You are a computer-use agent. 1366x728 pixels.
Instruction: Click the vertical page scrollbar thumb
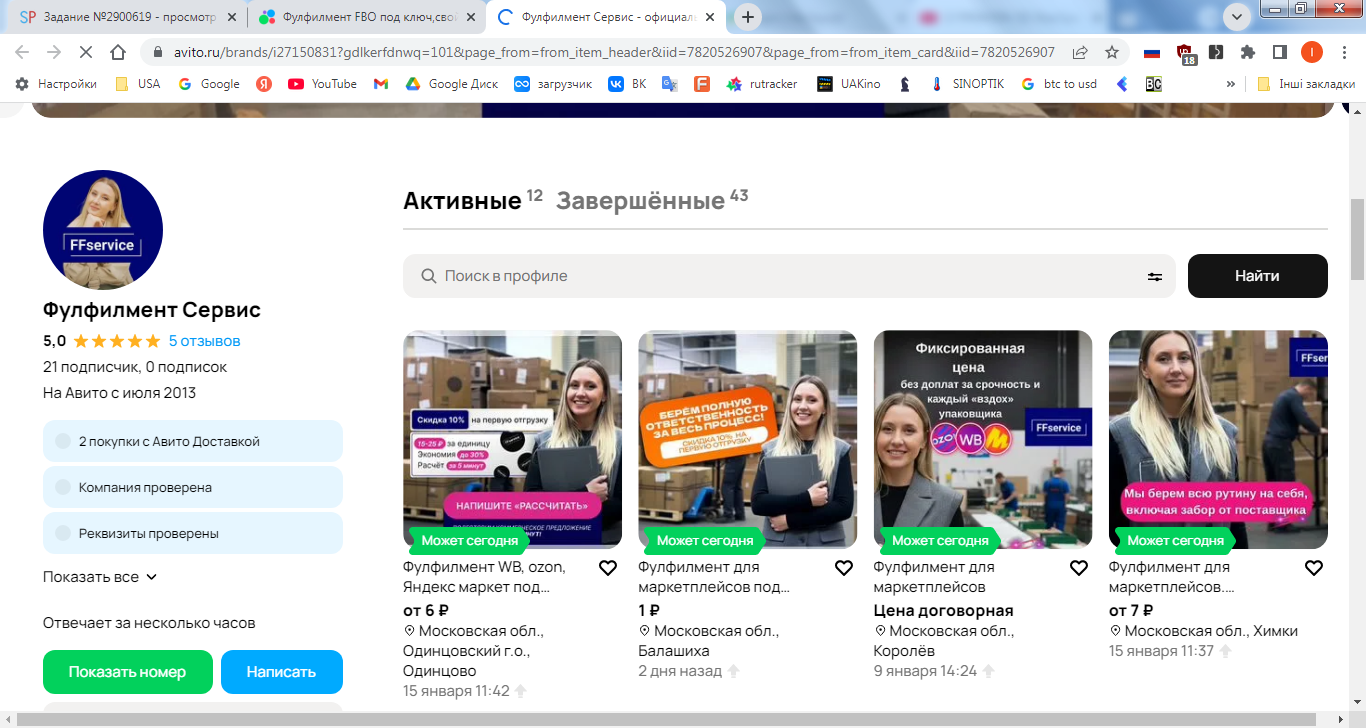point(1357,240)
